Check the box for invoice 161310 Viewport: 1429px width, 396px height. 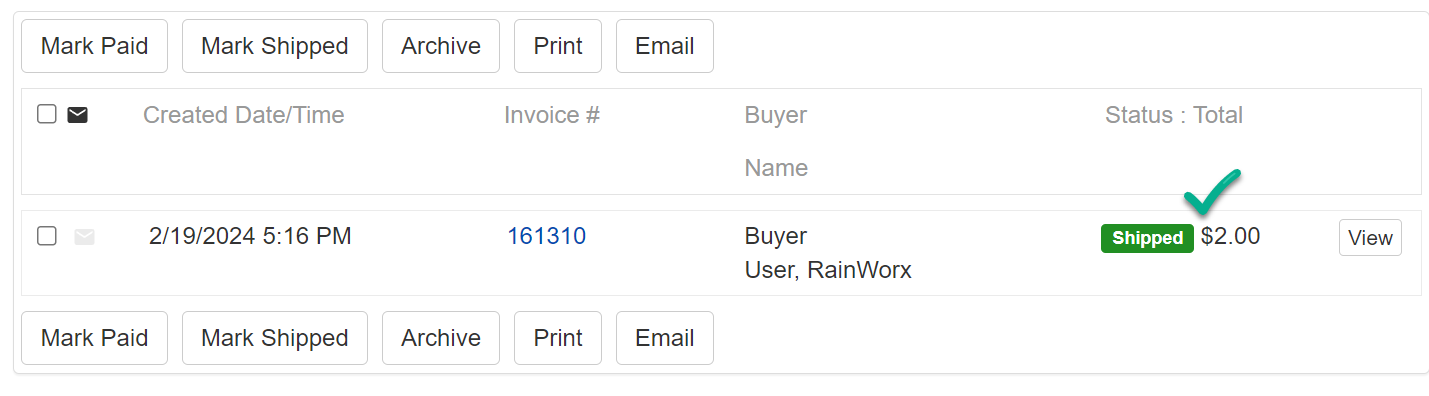[47, 236]
